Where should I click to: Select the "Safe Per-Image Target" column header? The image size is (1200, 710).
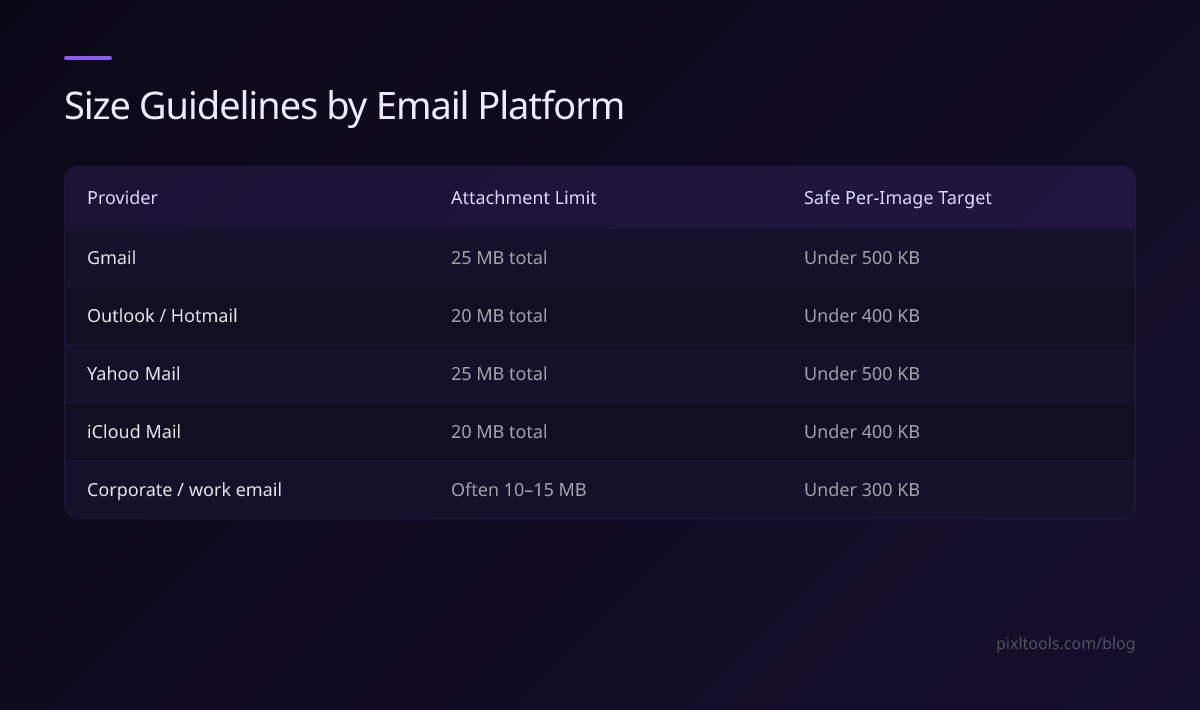point(898,198)
